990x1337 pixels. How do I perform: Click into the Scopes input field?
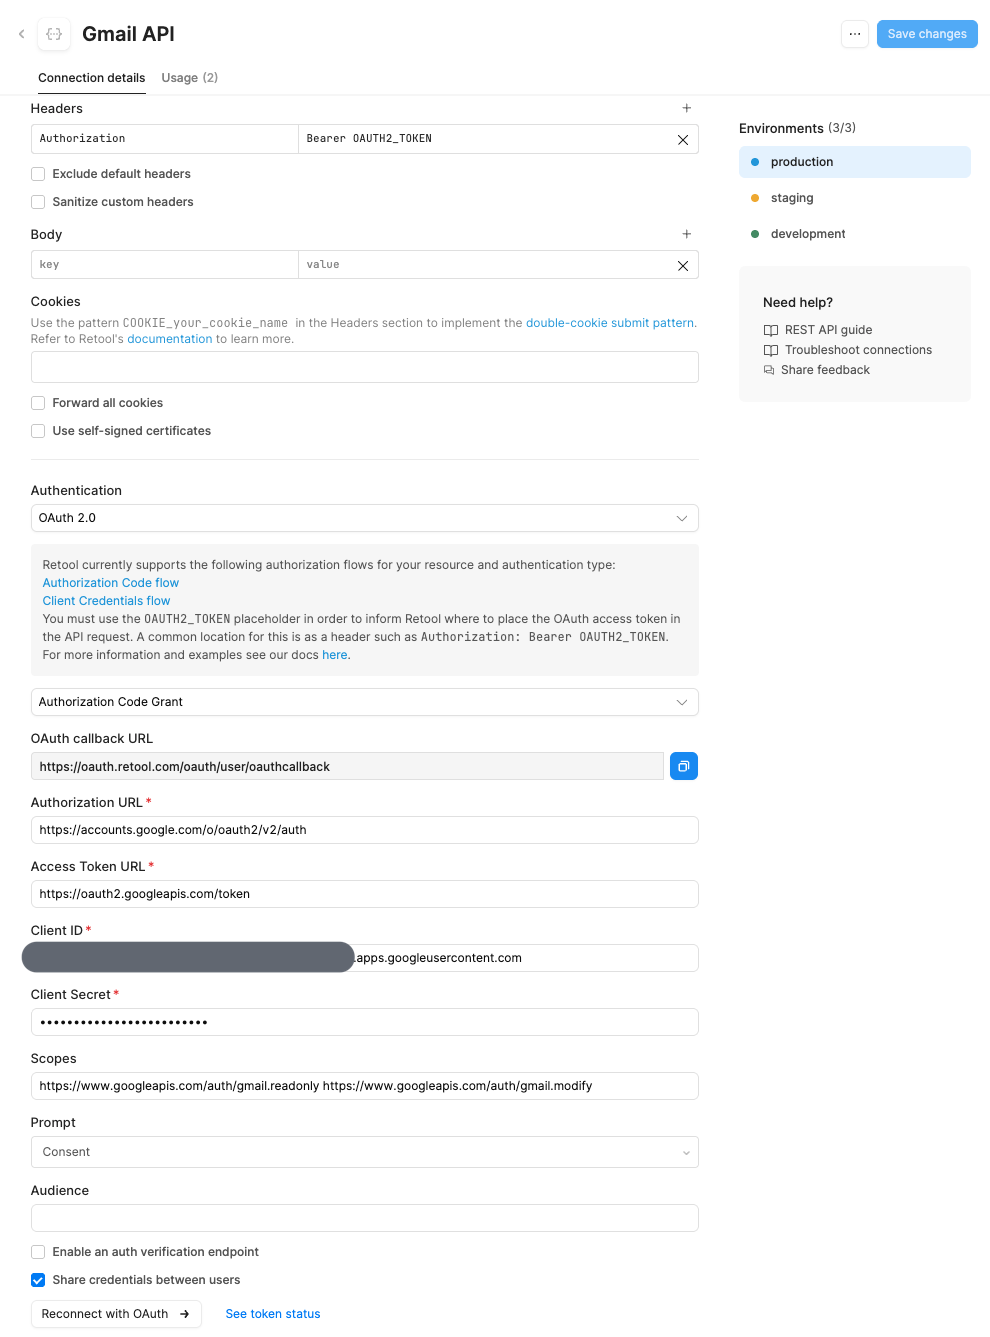click(364, 1086)
